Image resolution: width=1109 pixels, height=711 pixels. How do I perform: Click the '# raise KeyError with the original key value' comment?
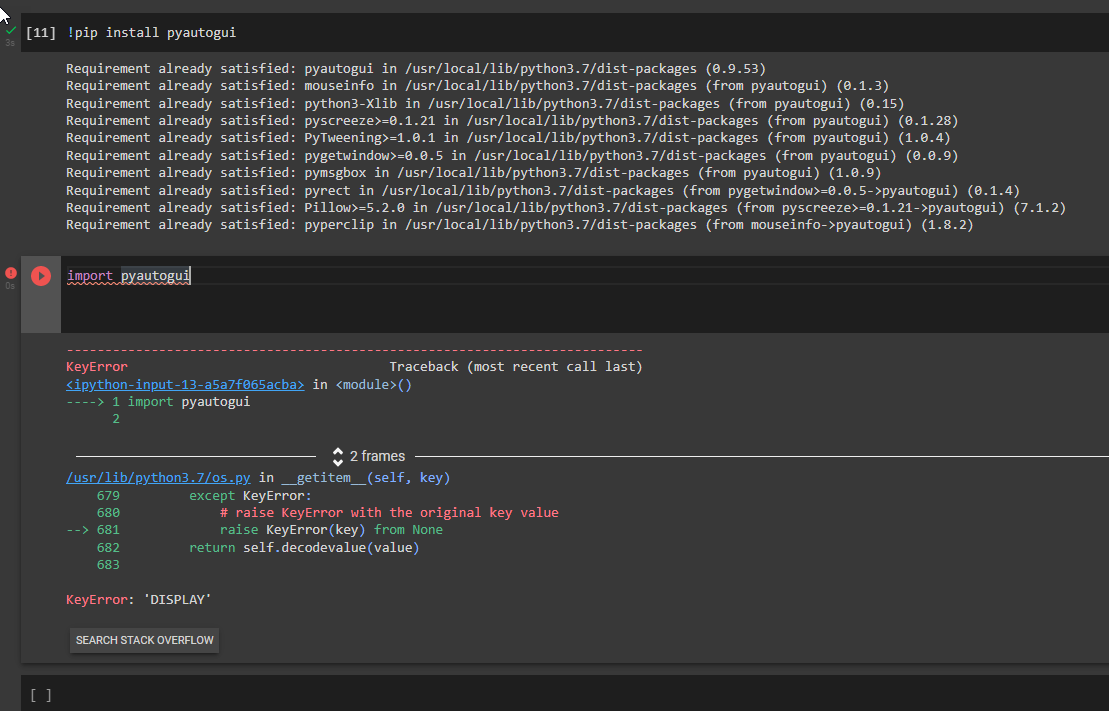tap(389, 512)
